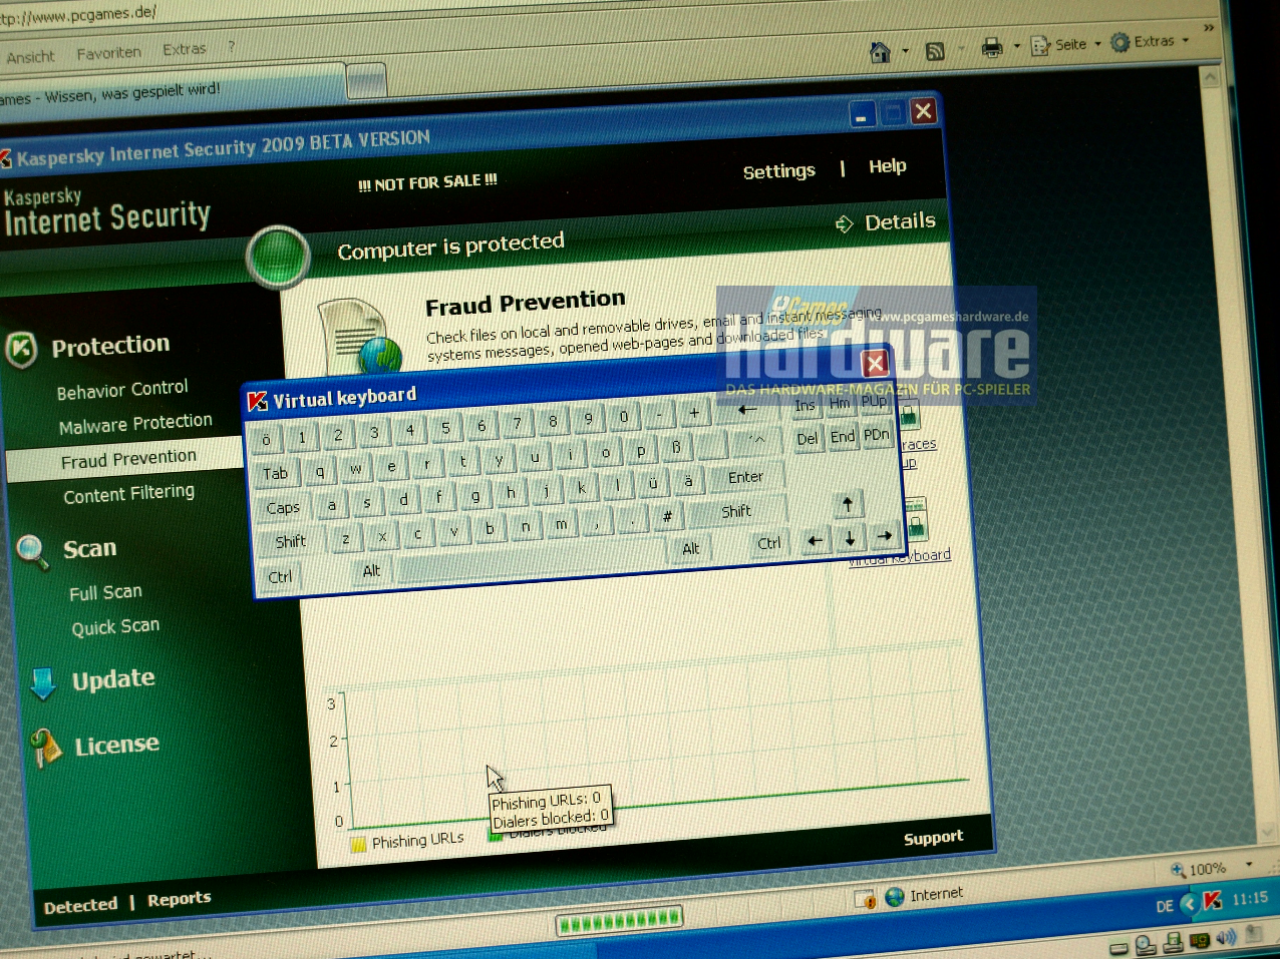Click up arrow key on virtual keyboard
This screenshot has width=1280, height=959.
pos(847,504)
